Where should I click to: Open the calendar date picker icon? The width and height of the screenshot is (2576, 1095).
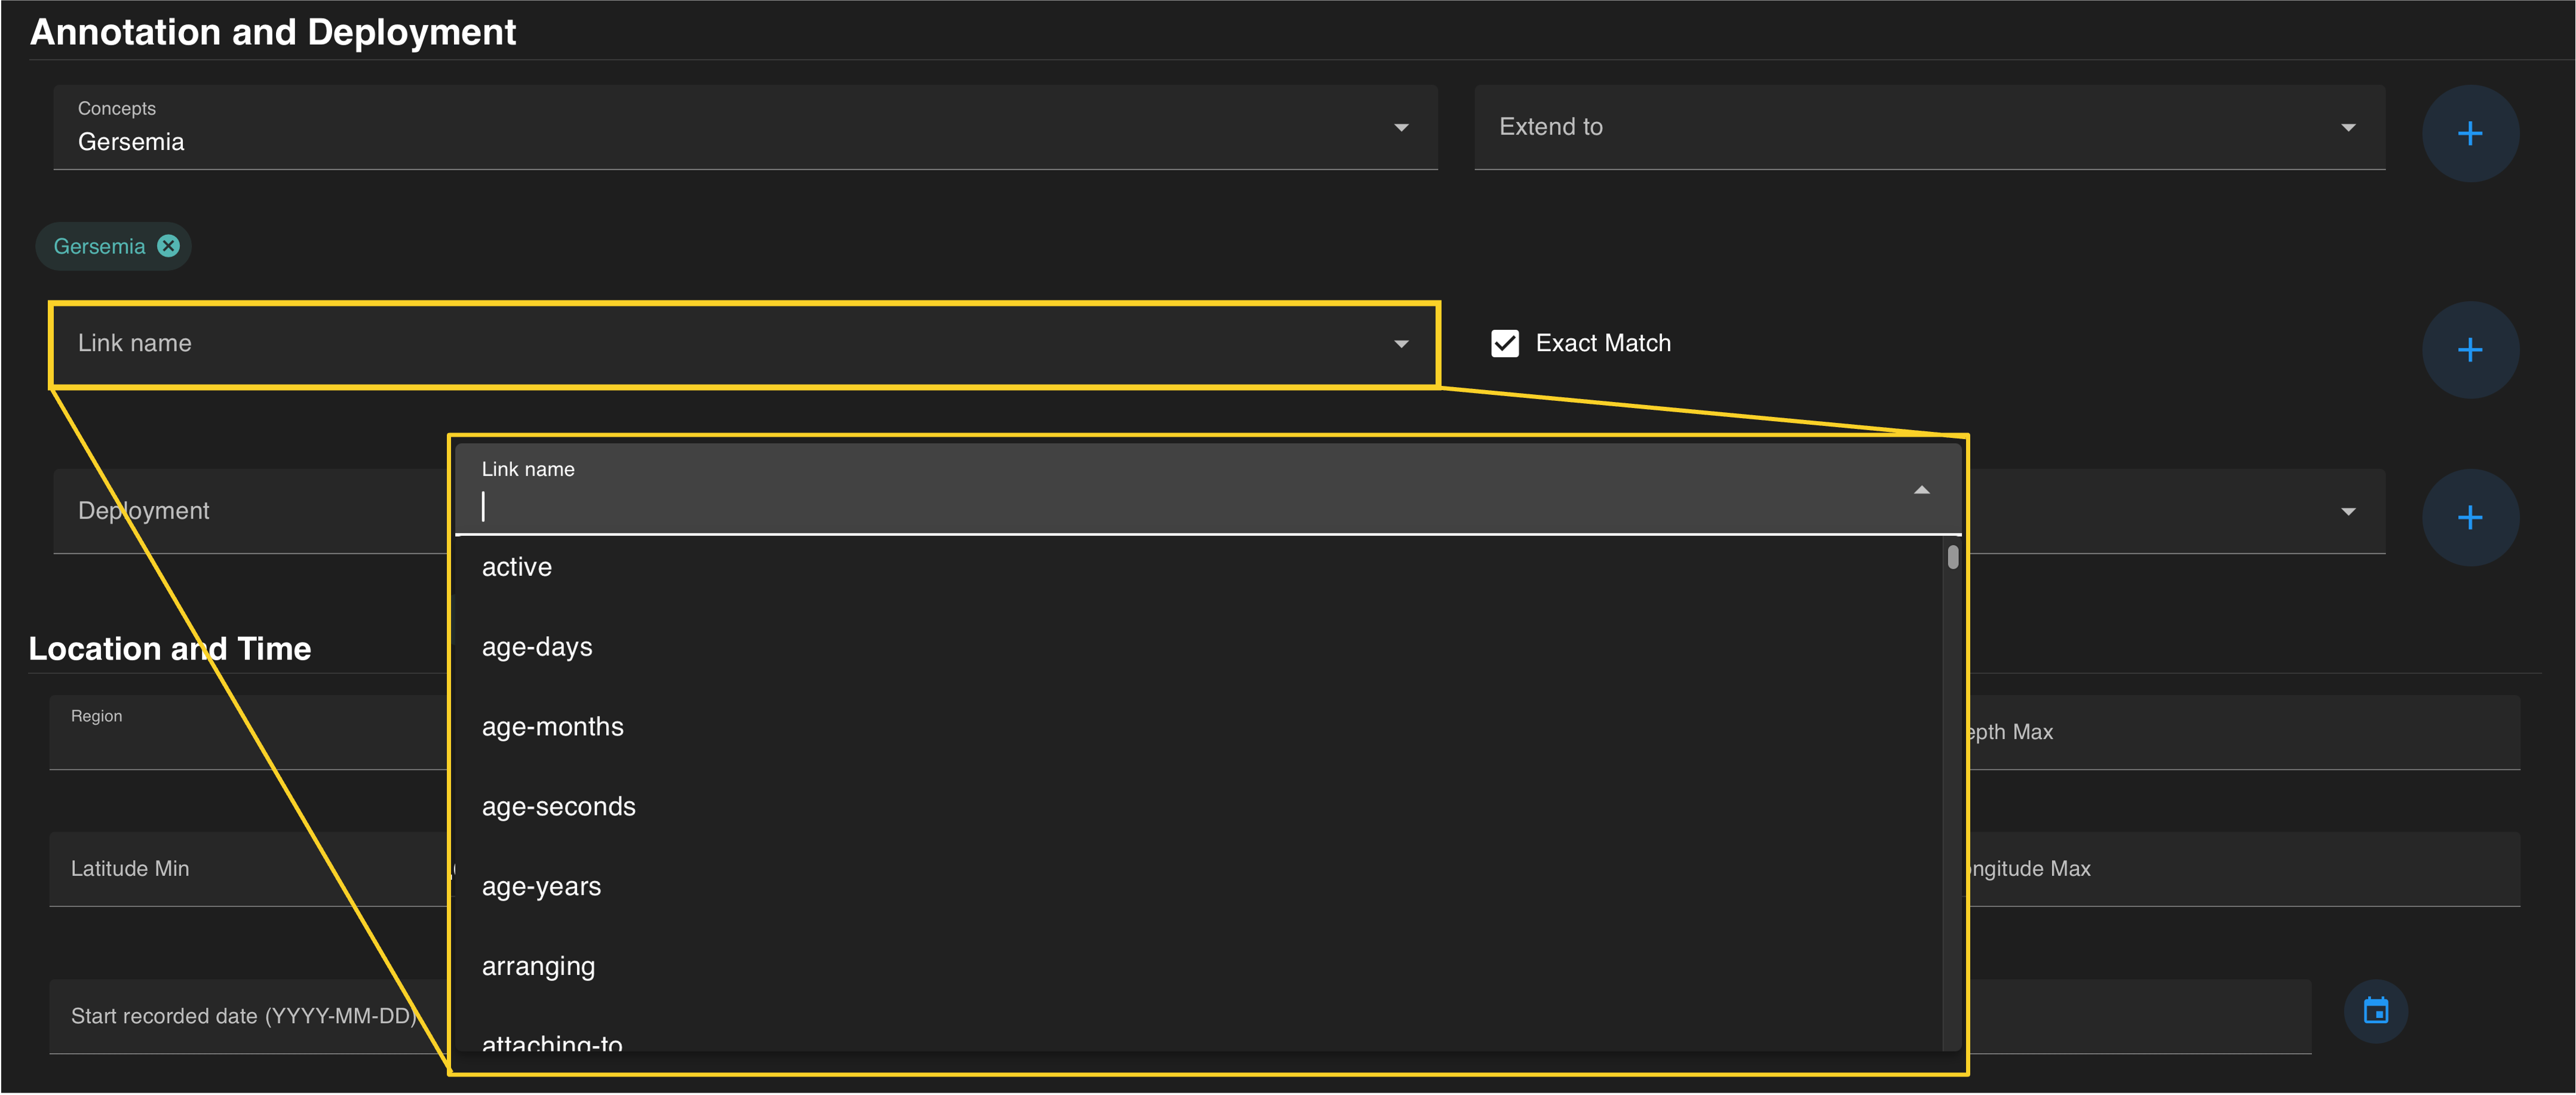click(2375, 1011)
